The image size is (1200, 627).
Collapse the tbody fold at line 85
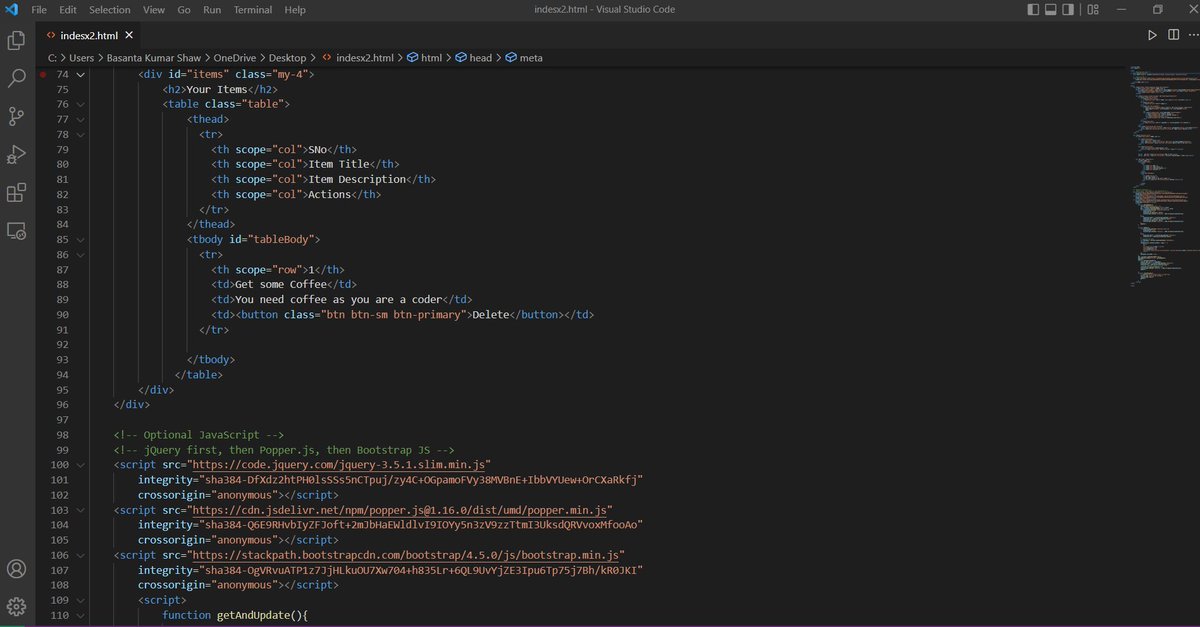tap(81, 240)
